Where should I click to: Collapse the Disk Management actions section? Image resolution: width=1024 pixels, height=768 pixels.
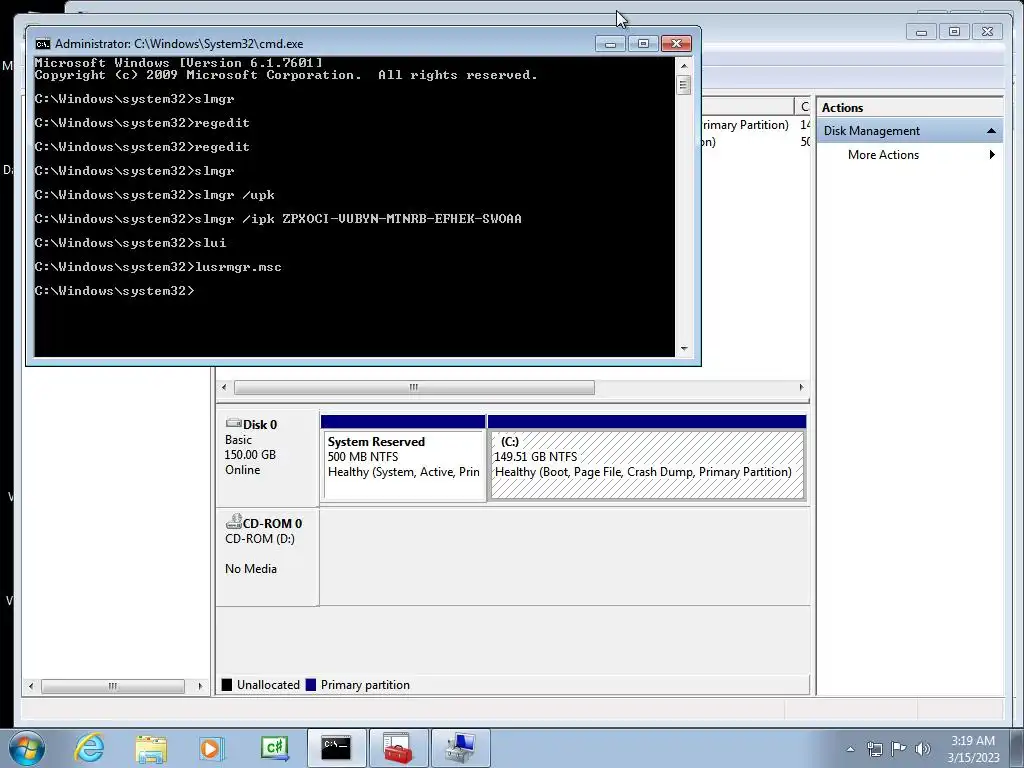991,131
